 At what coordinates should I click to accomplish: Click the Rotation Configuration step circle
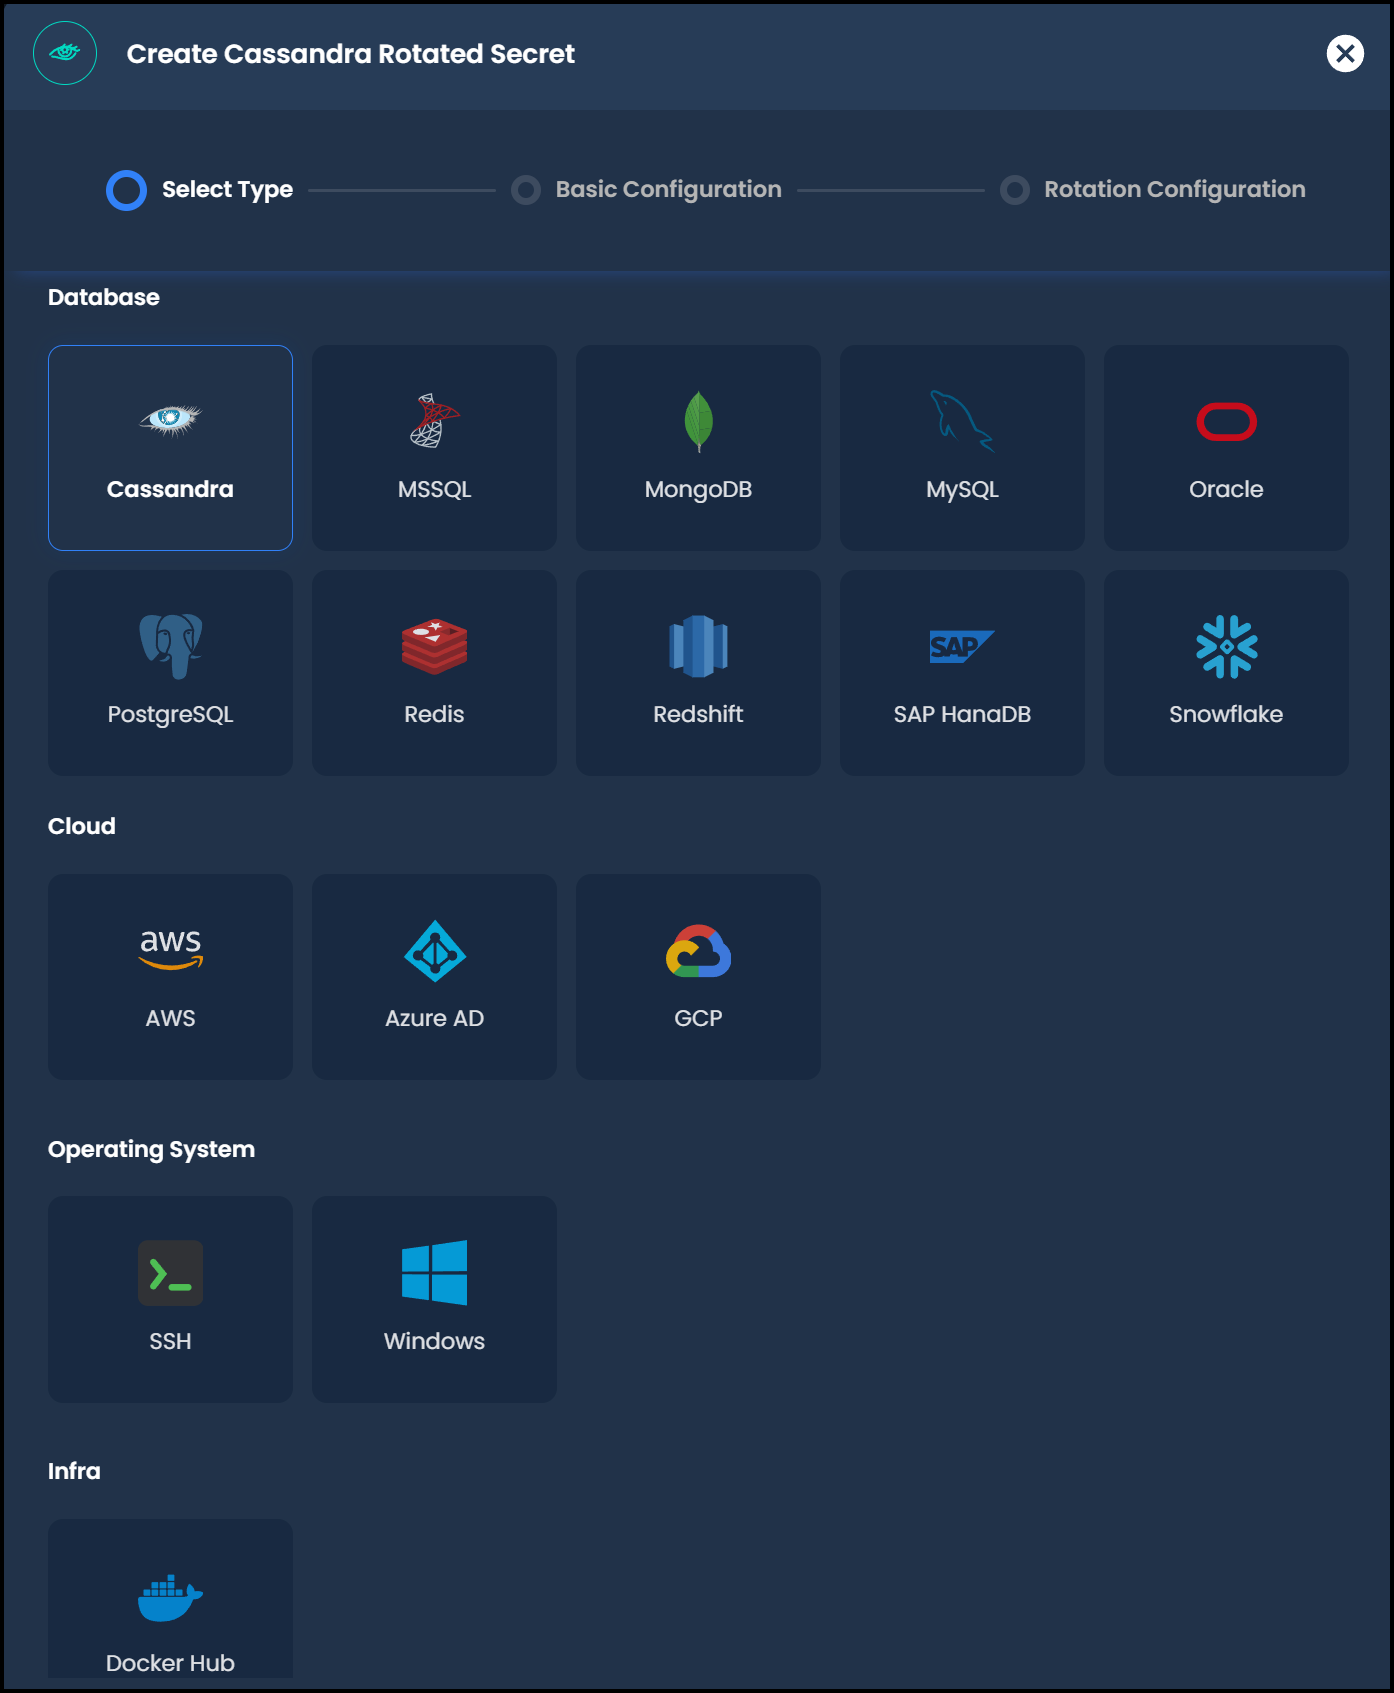[1015, 190]
